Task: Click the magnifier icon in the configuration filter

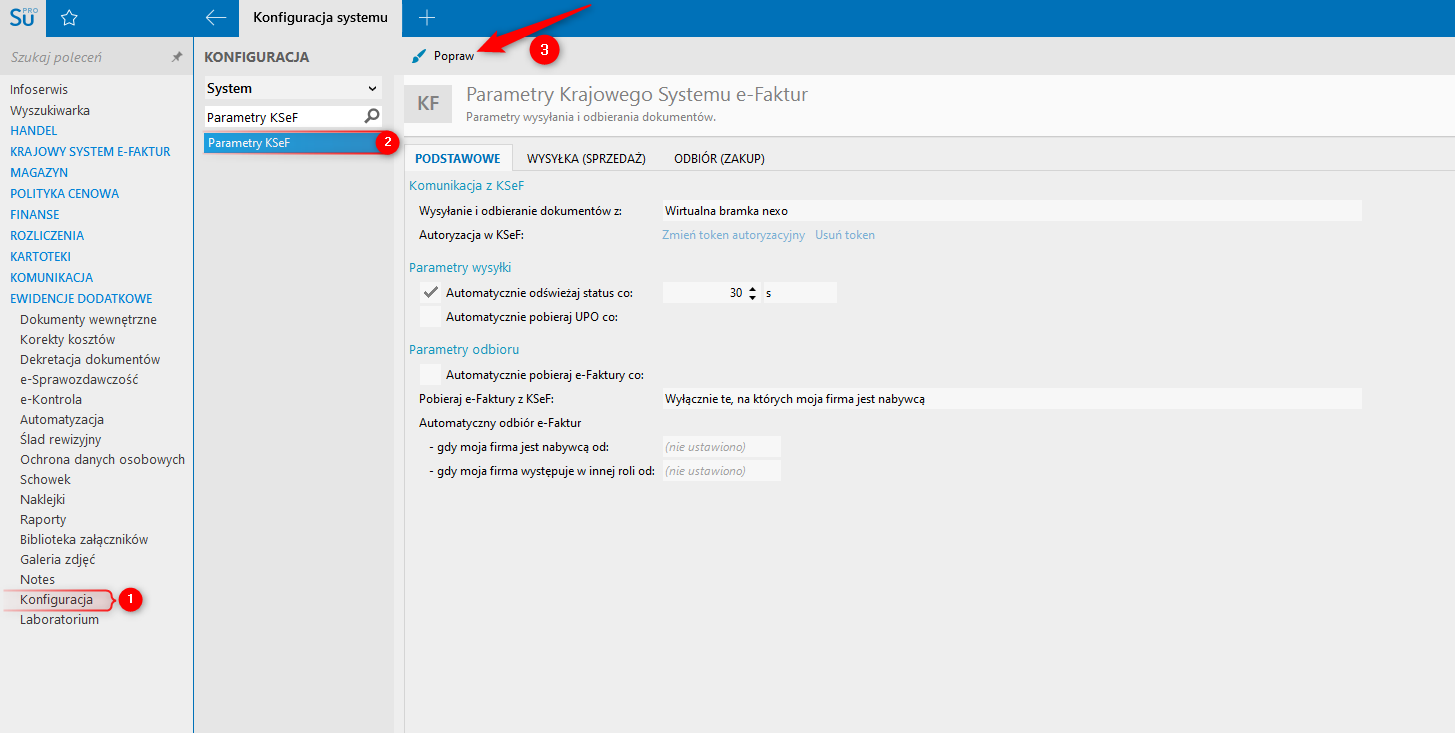Action: pos(372,116)
